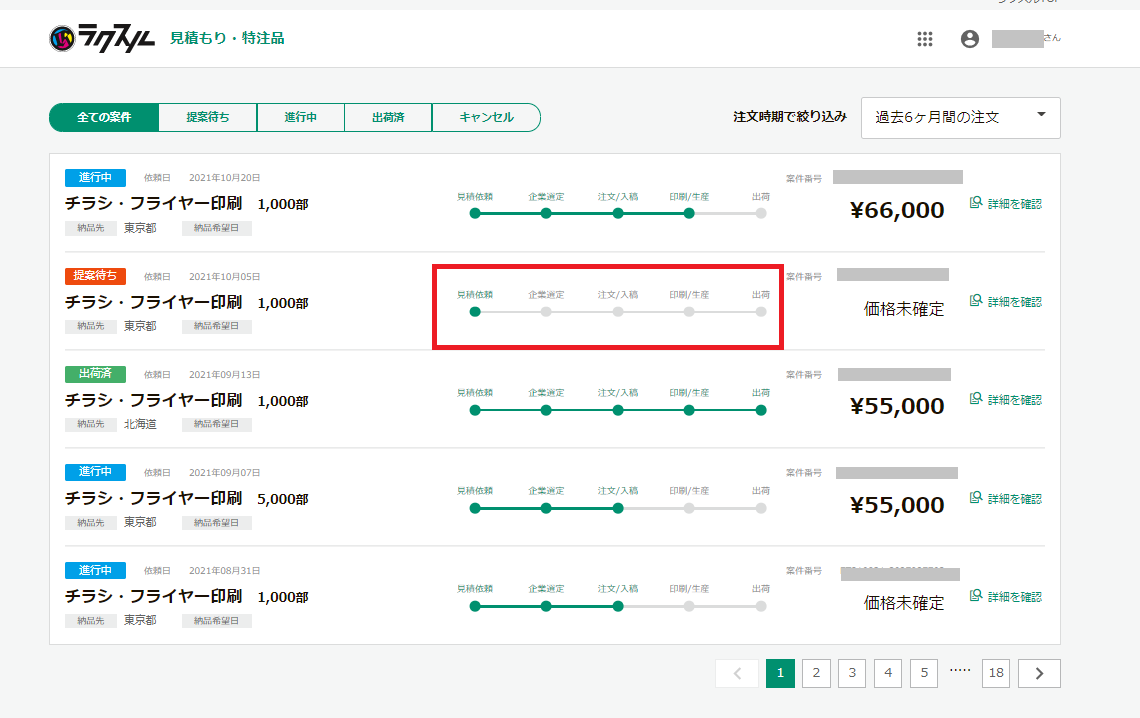Go to next page with arrow button
Image resolution: width=1140 pixels, height=718 pixels.
(1039, 674)
